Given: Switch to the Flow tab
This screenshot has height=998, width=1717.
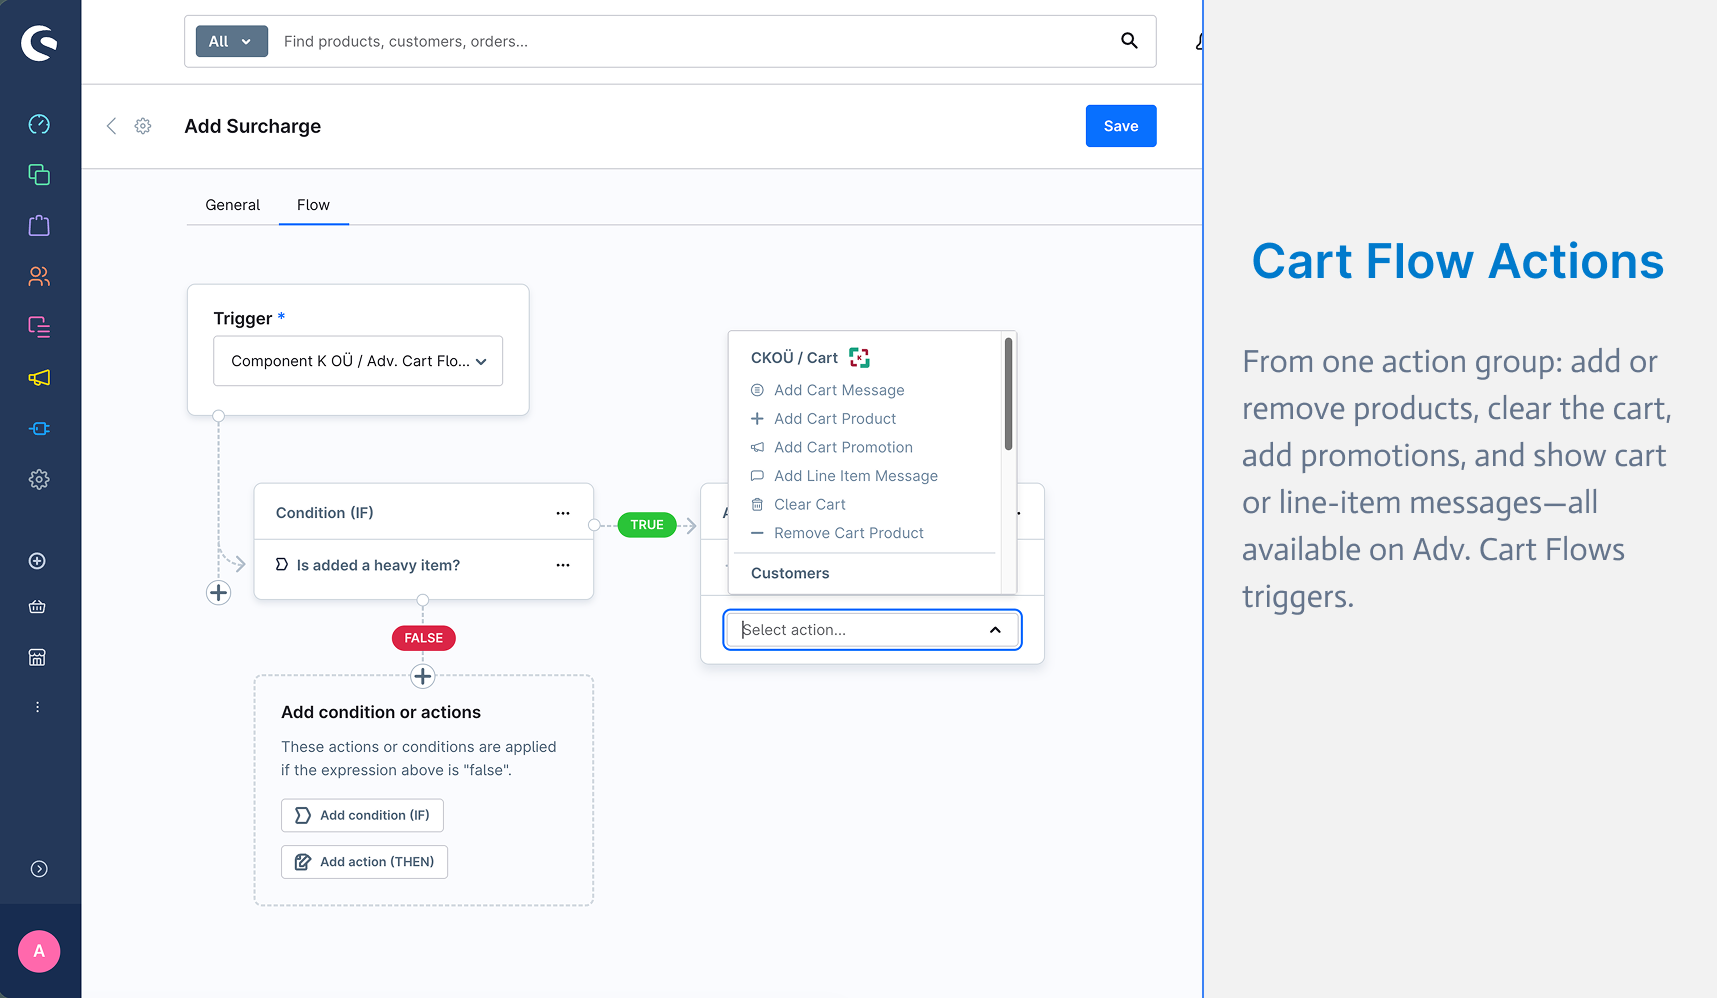Looking at the screenshot, I should coord(313,205).
